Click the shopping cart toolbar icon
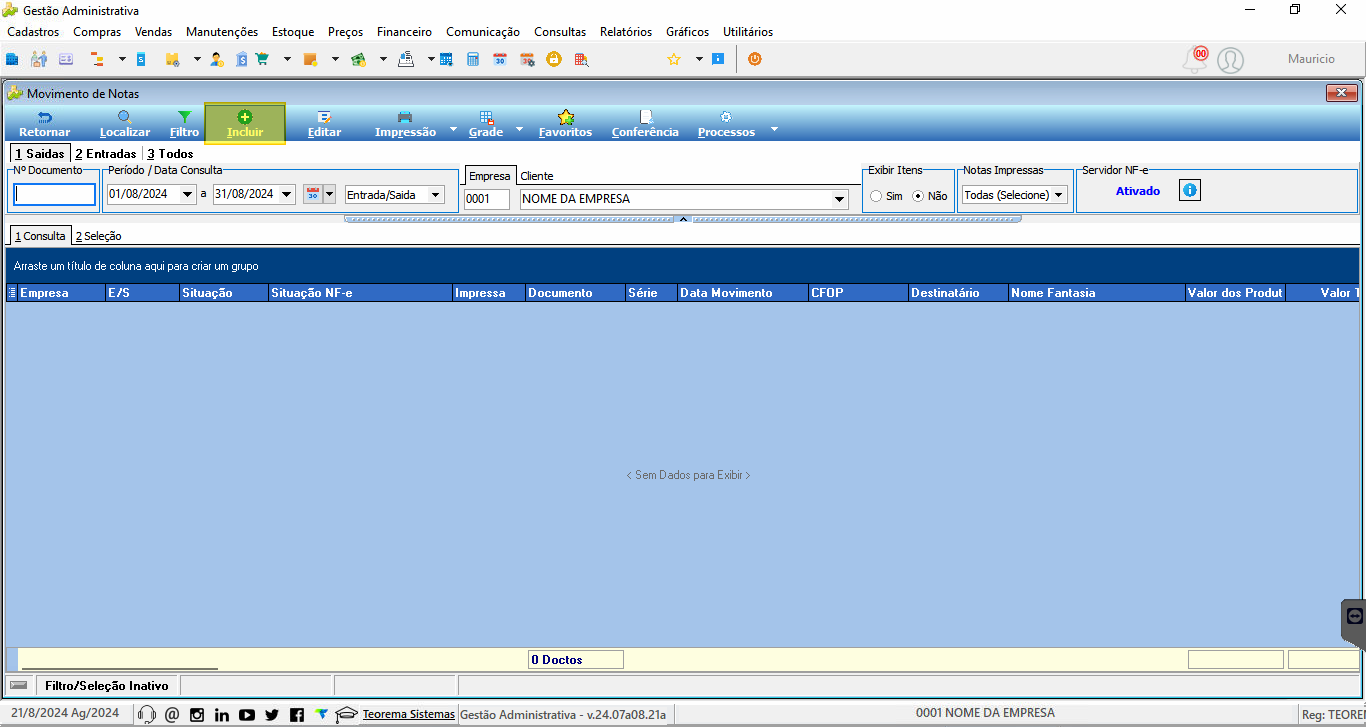 [263, 59]
